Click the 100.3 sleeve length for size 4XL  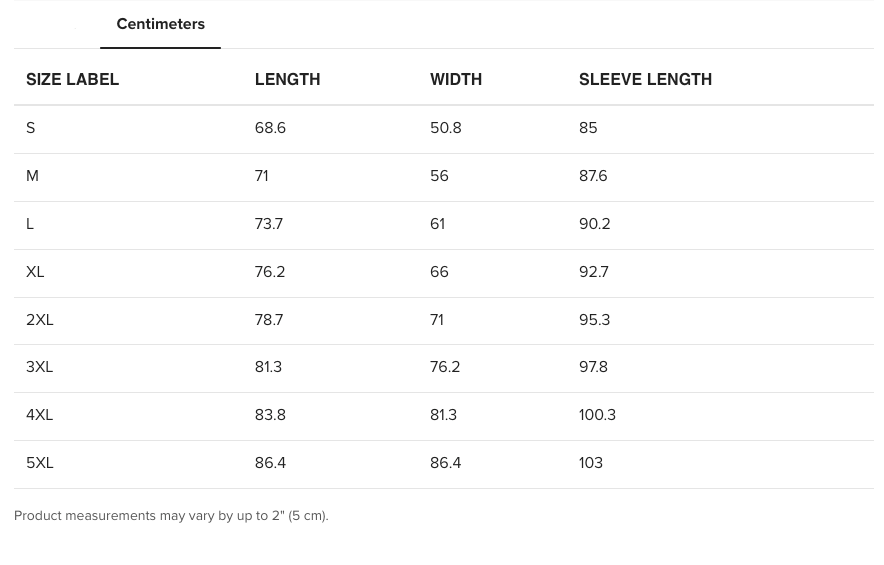tap(597, 415)
